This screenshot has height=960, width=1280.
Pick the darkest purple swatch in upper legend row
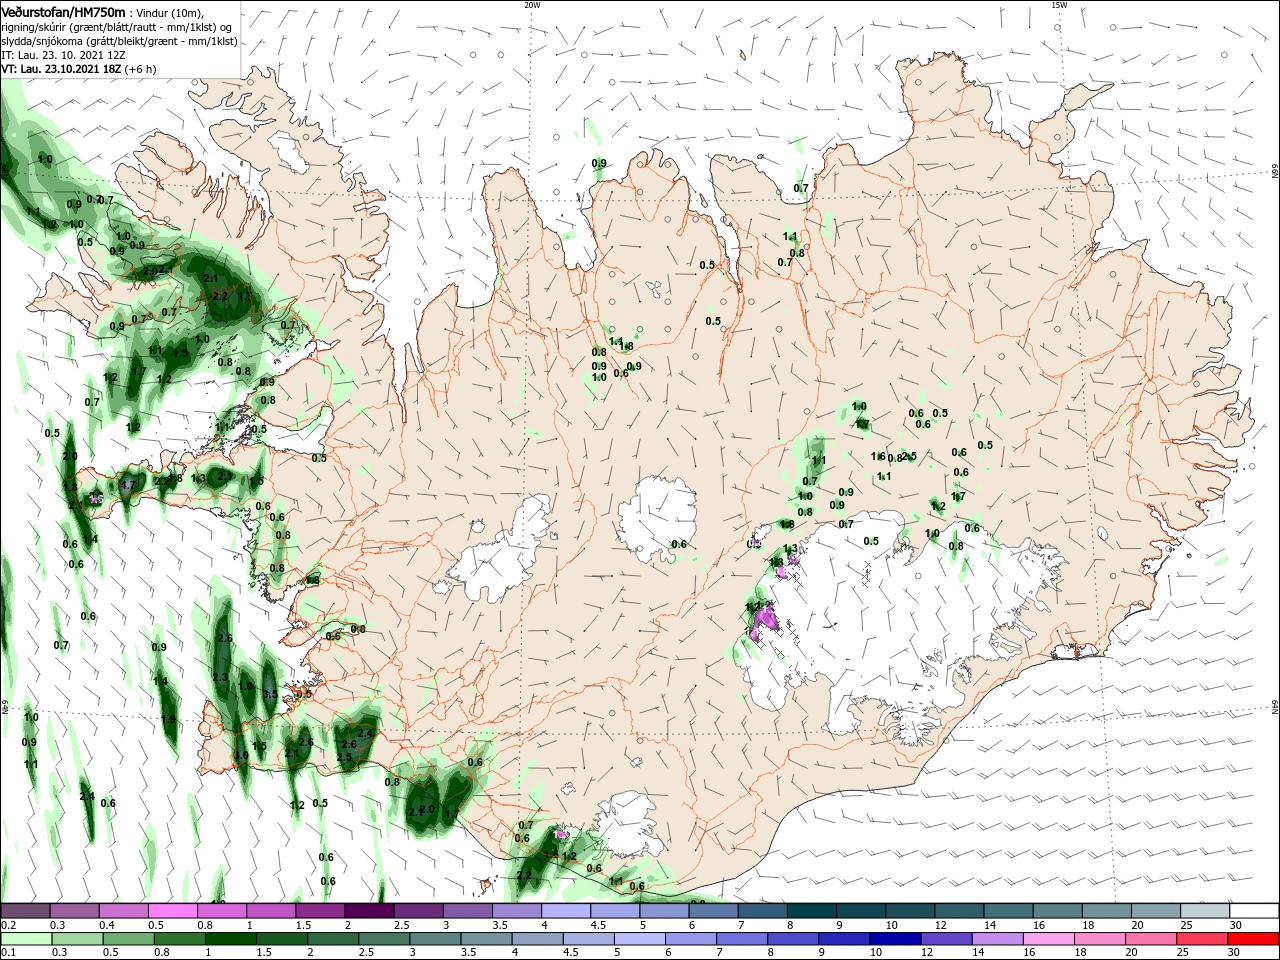tap(369, 911)
